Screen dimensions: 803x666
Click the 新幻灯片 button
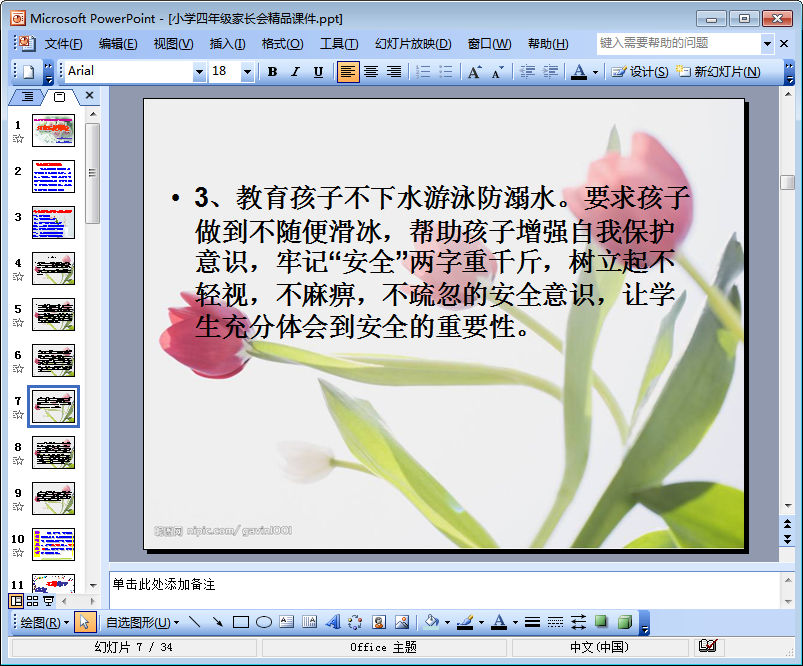tap(718, 72)
